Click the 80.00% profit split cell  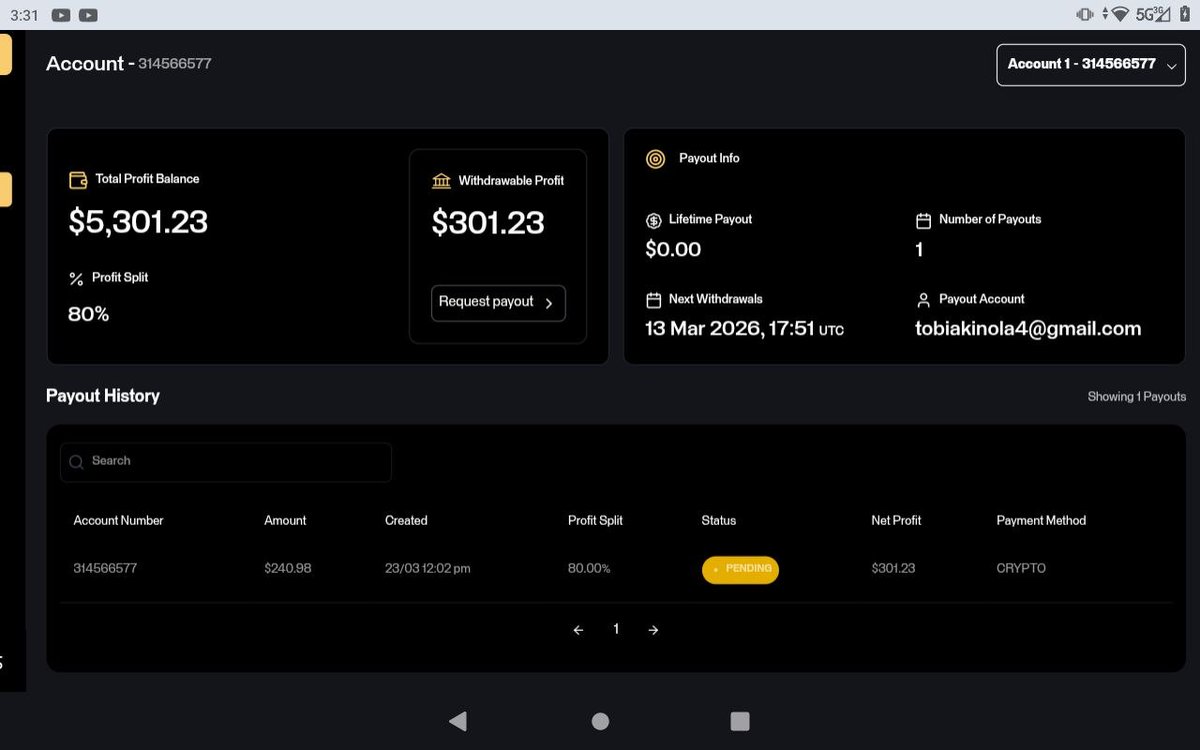589,569
